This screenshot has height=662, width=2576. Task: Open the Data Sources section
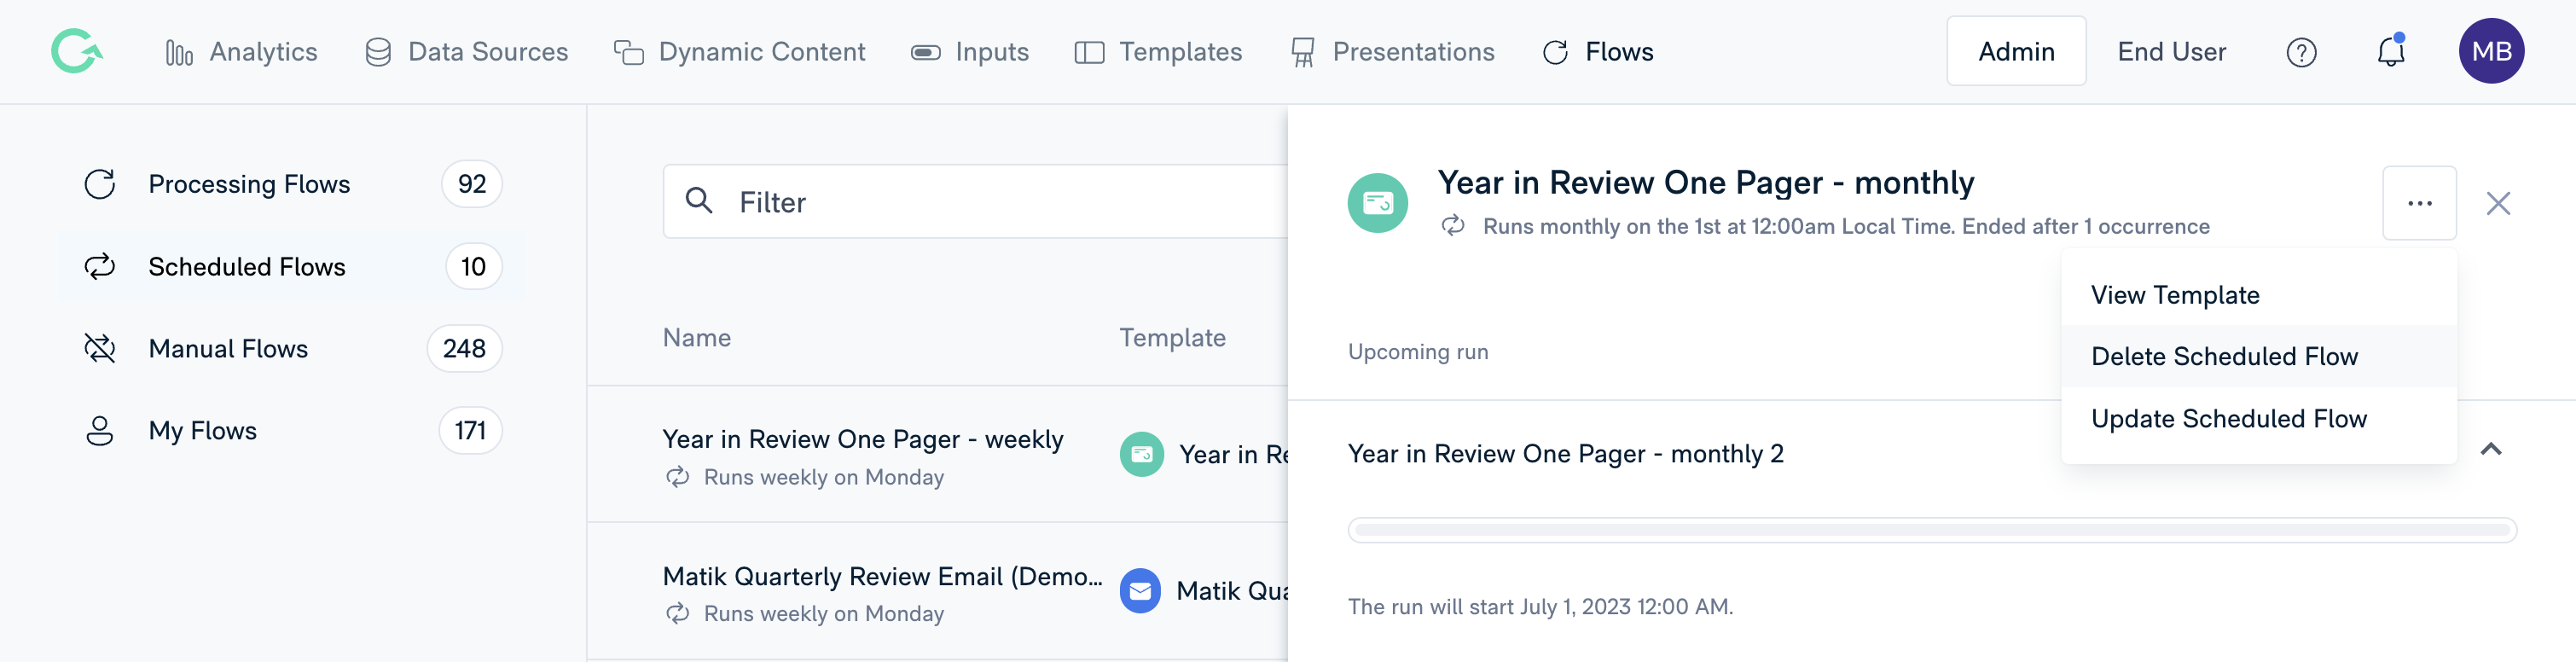pyautogui.click(x=466, y=52)
